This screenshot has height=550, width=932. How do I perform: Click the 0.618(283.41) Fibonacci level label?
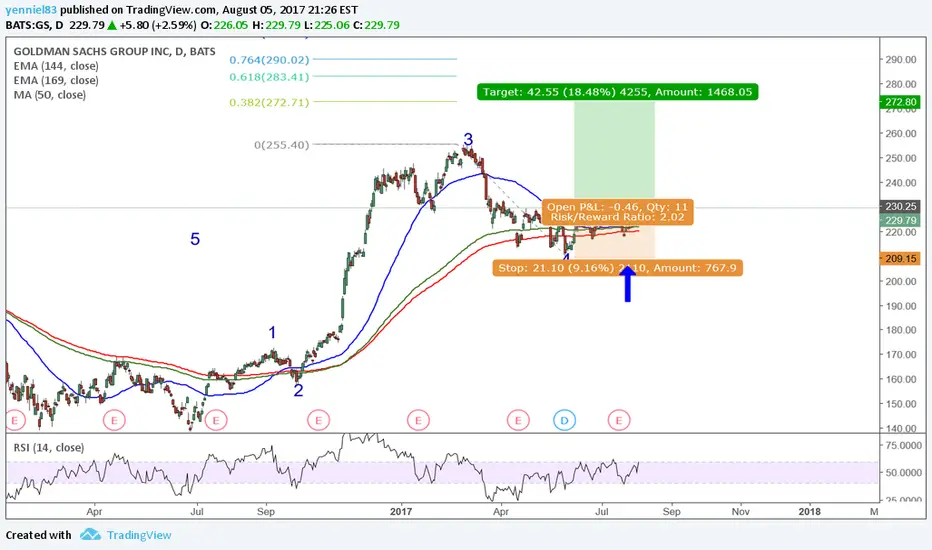tap(269, 77)
